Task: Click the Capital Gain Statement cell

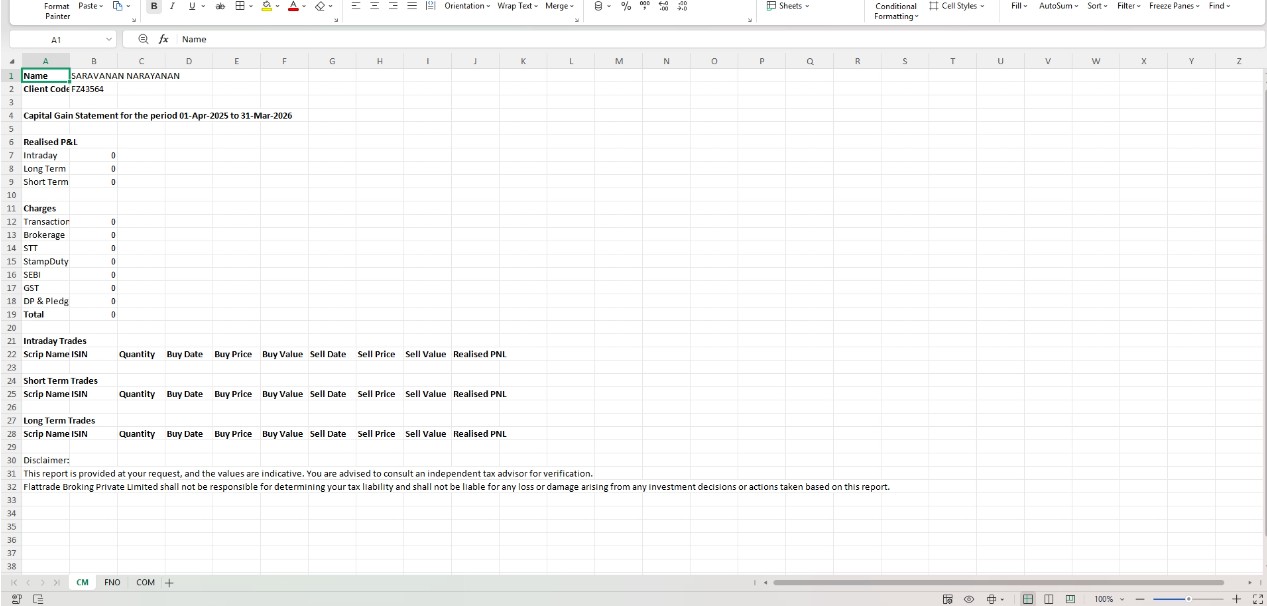Action: [158, 115]
